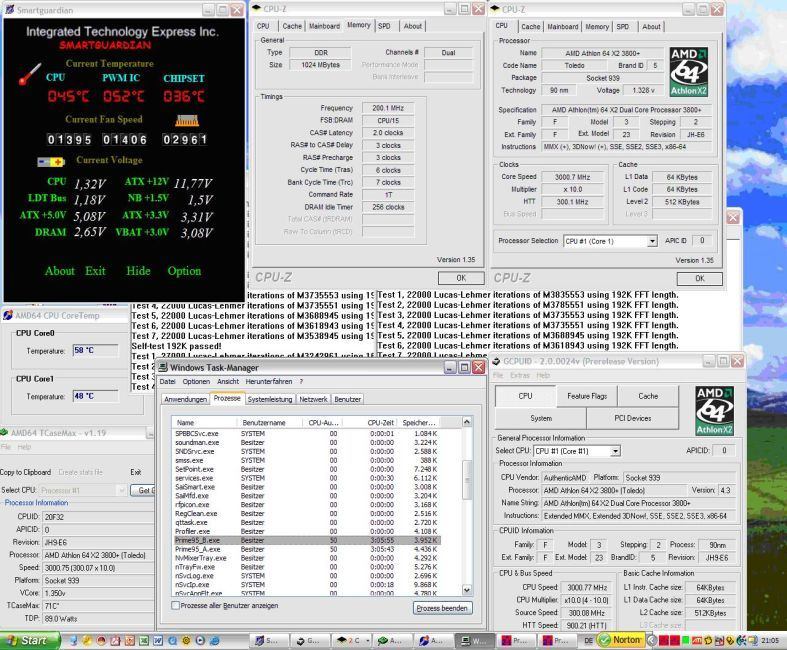787x650 pixels.
Task: Open the Feature Flags tab in GCPUID
Action: click(x=587, y=396)
